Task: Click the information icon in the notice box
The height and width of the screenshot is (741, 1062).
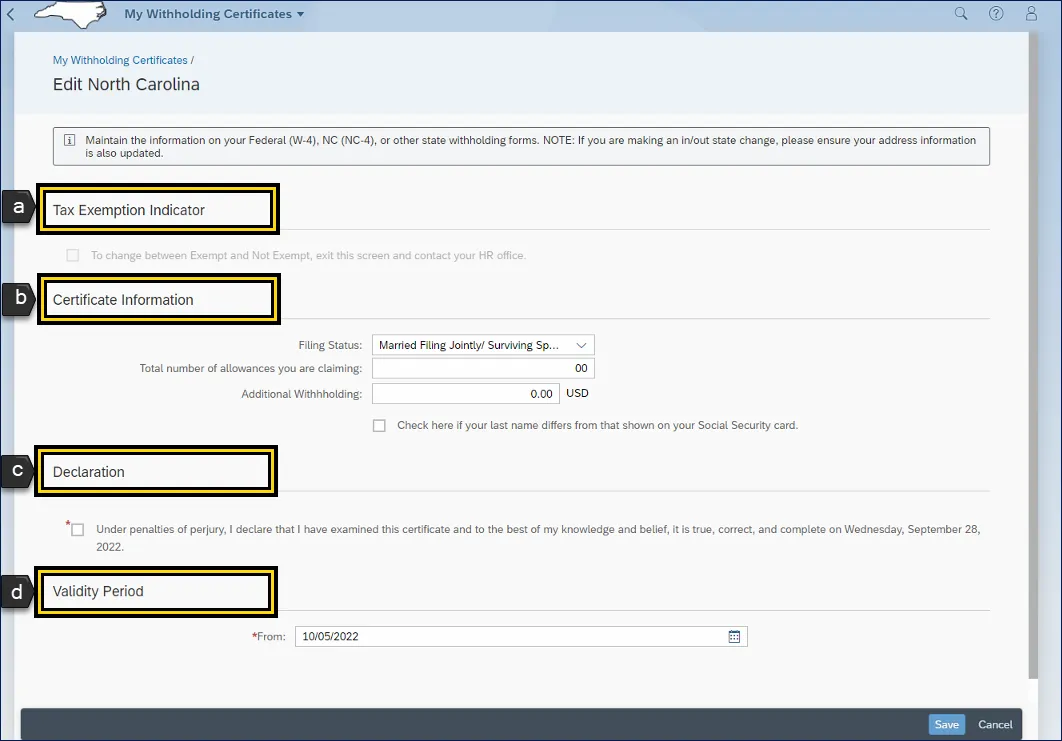Action: pyautogui.click(x=69, y=140)
